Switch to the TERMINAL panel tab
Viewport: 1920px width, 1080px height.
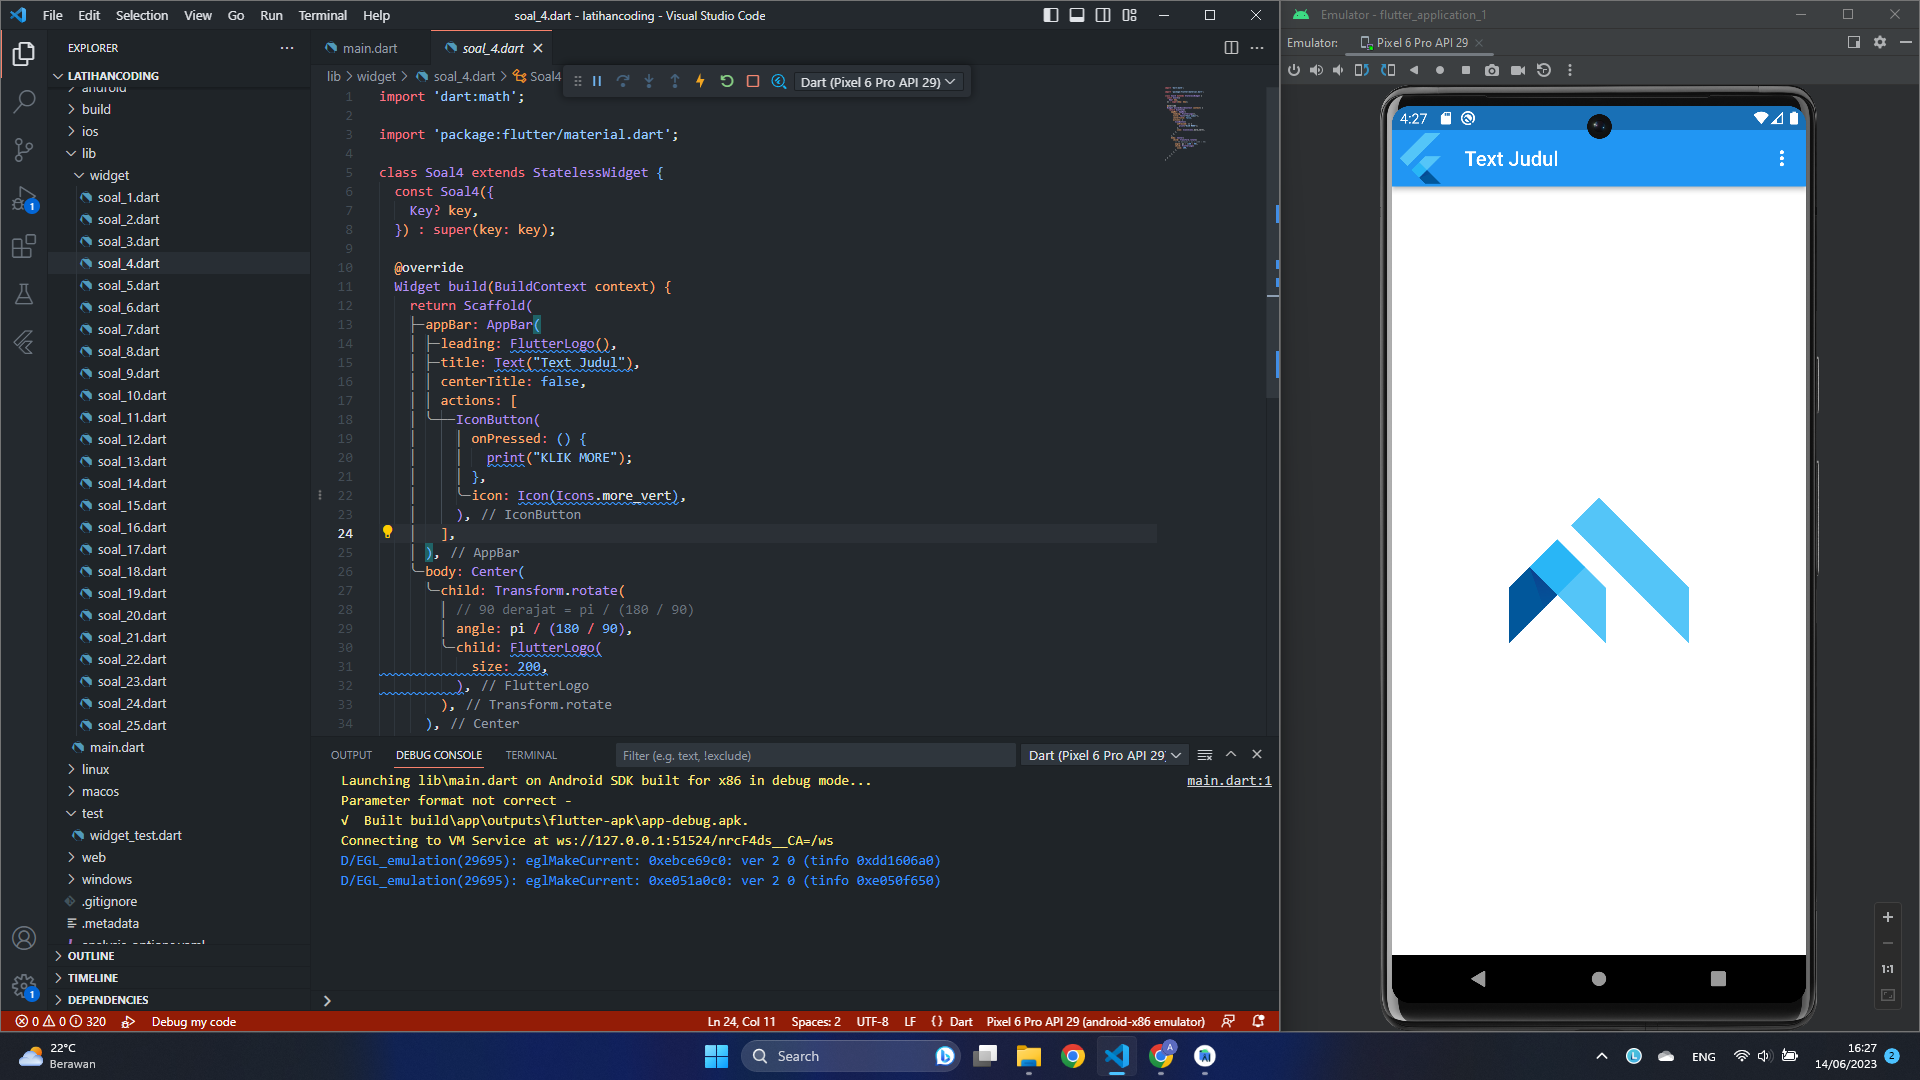(x=531, y=755)
